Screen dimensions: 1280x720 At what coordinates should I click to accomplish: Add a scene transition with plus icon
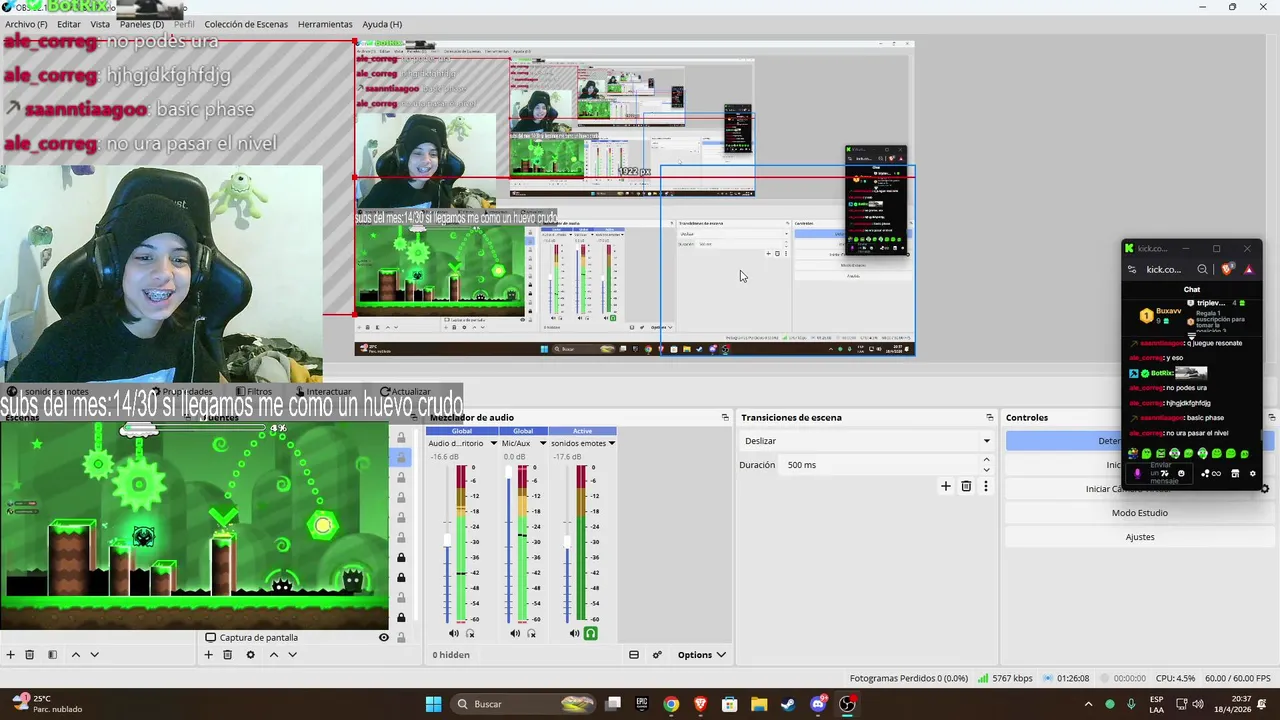[945, 486]
